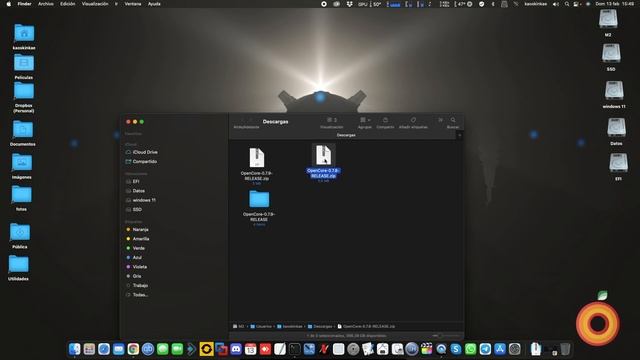Open Telegram from the Dock
This screenshot has width=640, height=360.
pos(485,349)
